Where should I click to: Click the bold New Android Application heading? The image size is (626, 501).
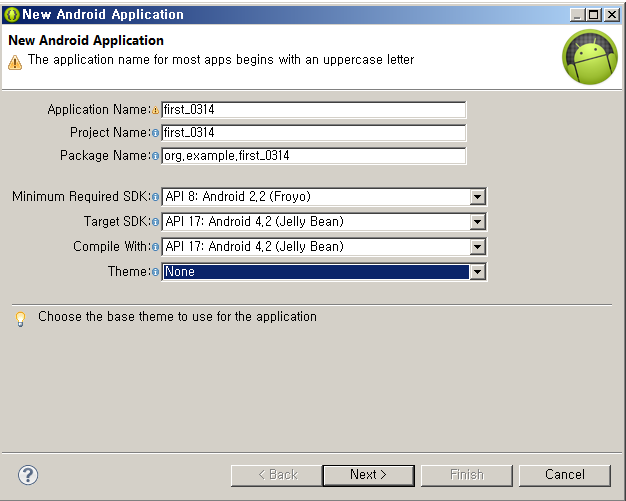click(86, 40)
